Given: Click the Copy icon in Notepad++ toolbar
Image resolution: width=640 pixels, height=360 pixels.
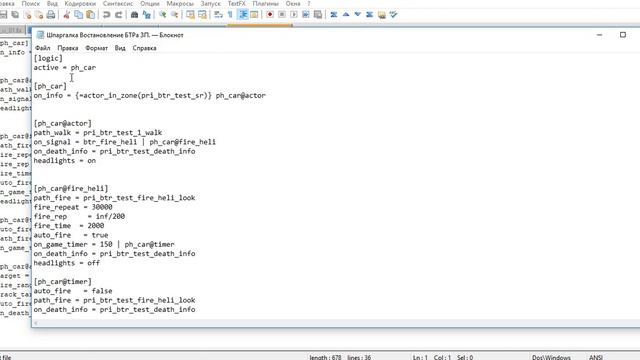Looking at the screenshot, I should pos(78,15).
